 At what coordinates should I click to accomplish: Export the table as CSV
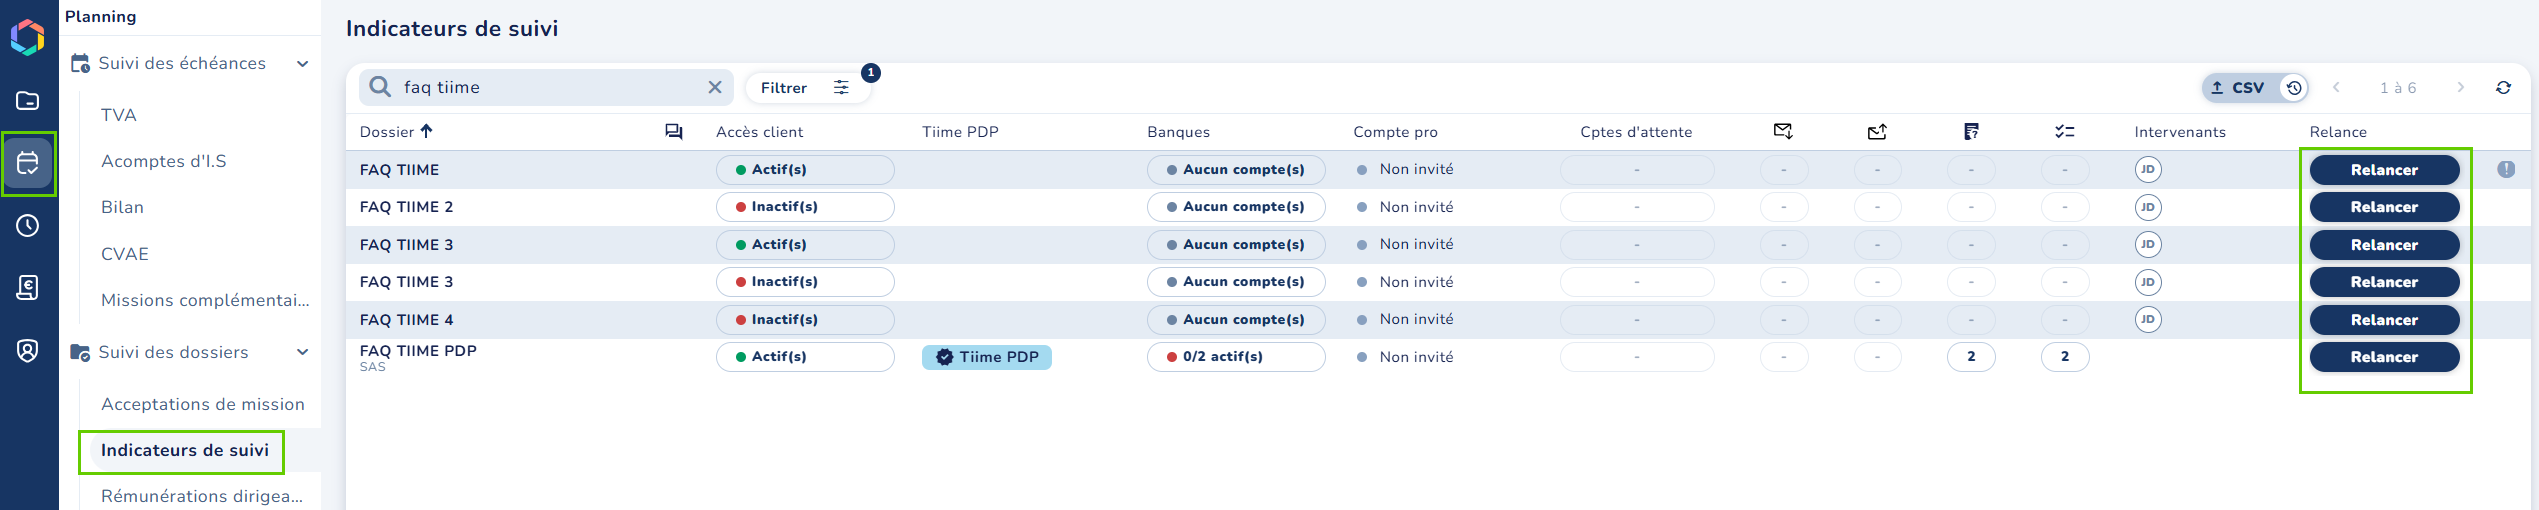2239,88
